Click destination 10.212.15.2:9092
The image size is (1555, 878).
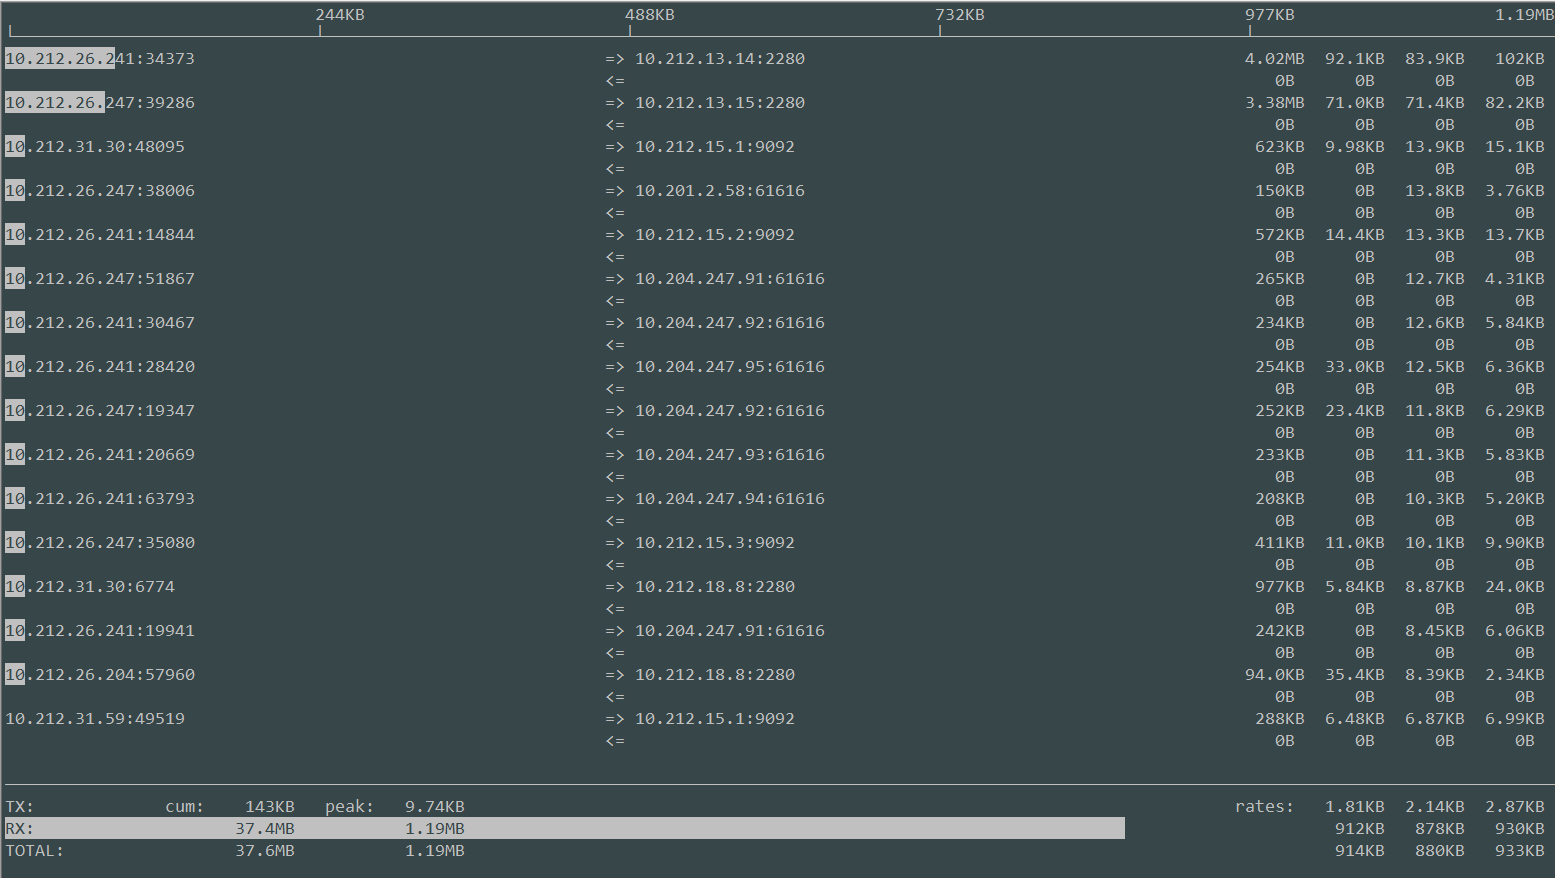coord(715,235)
